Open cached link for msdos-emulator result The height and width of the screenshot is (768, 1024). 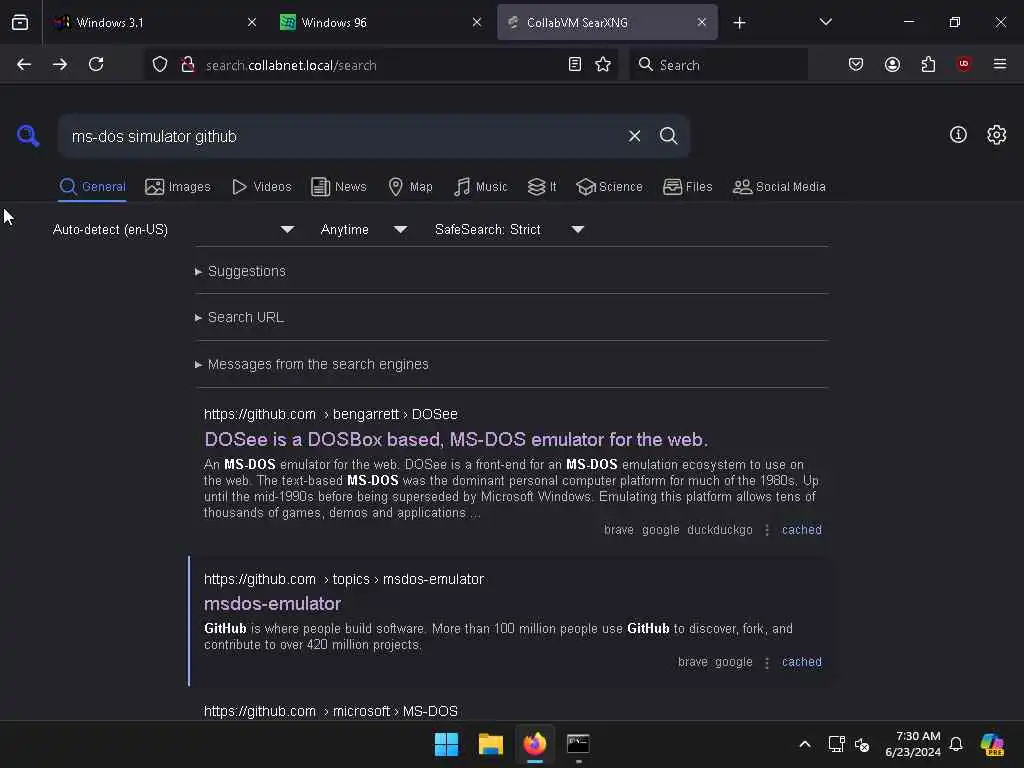[x=801, y=662]
